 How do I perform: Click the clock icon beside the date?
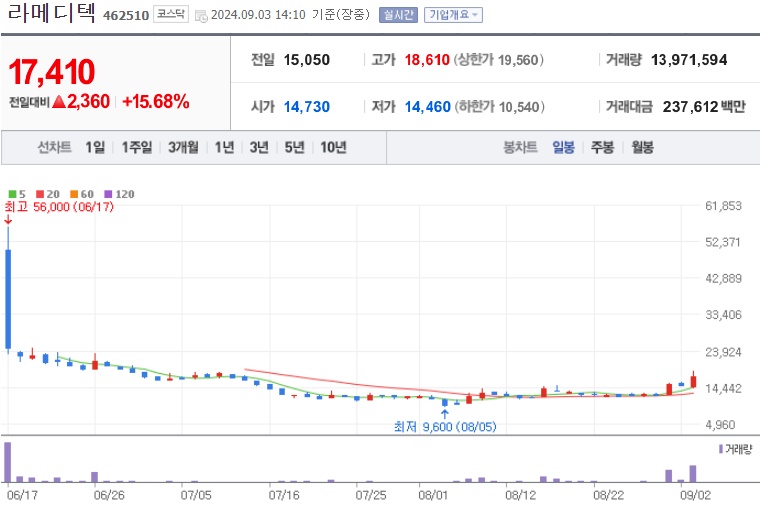(x=201, y=16)
